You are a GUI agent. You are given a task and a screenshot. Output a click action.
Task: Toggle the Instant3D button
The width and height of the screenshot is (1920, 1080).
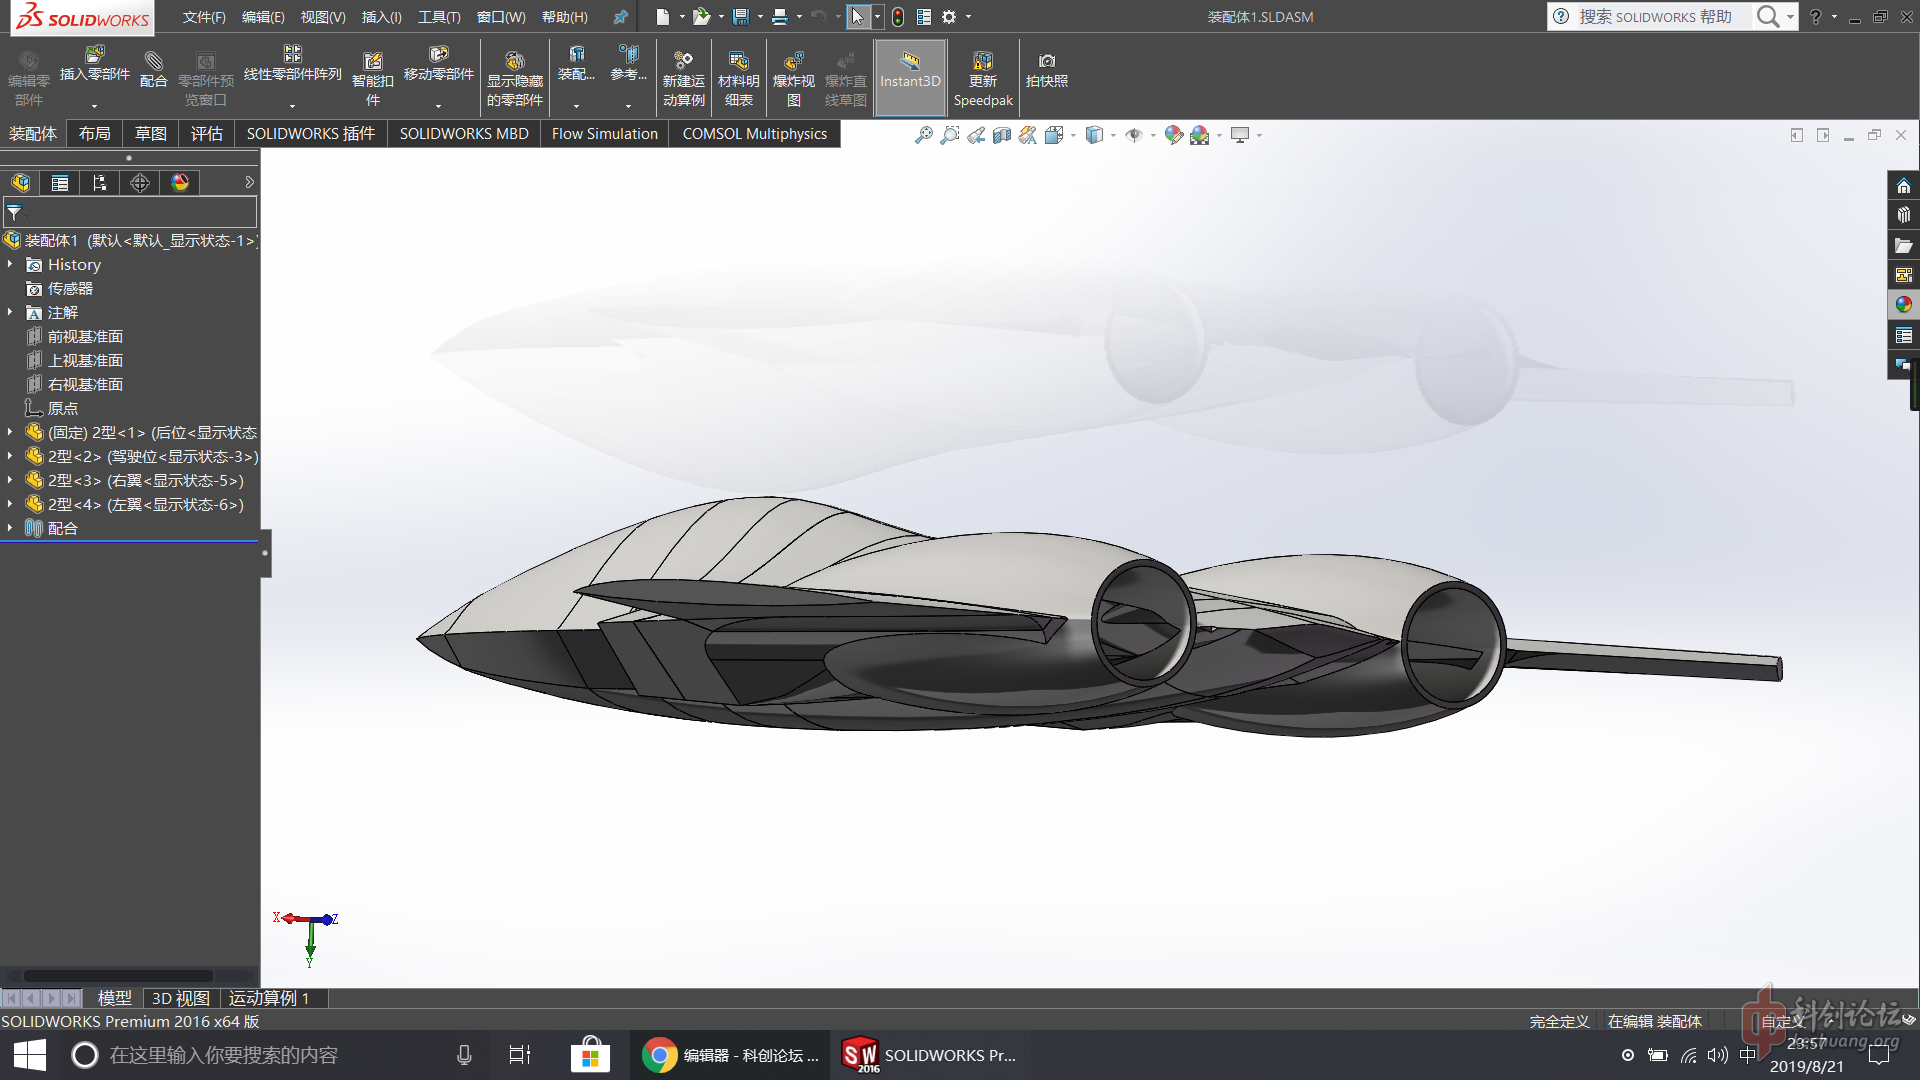(x=910, y=78)
